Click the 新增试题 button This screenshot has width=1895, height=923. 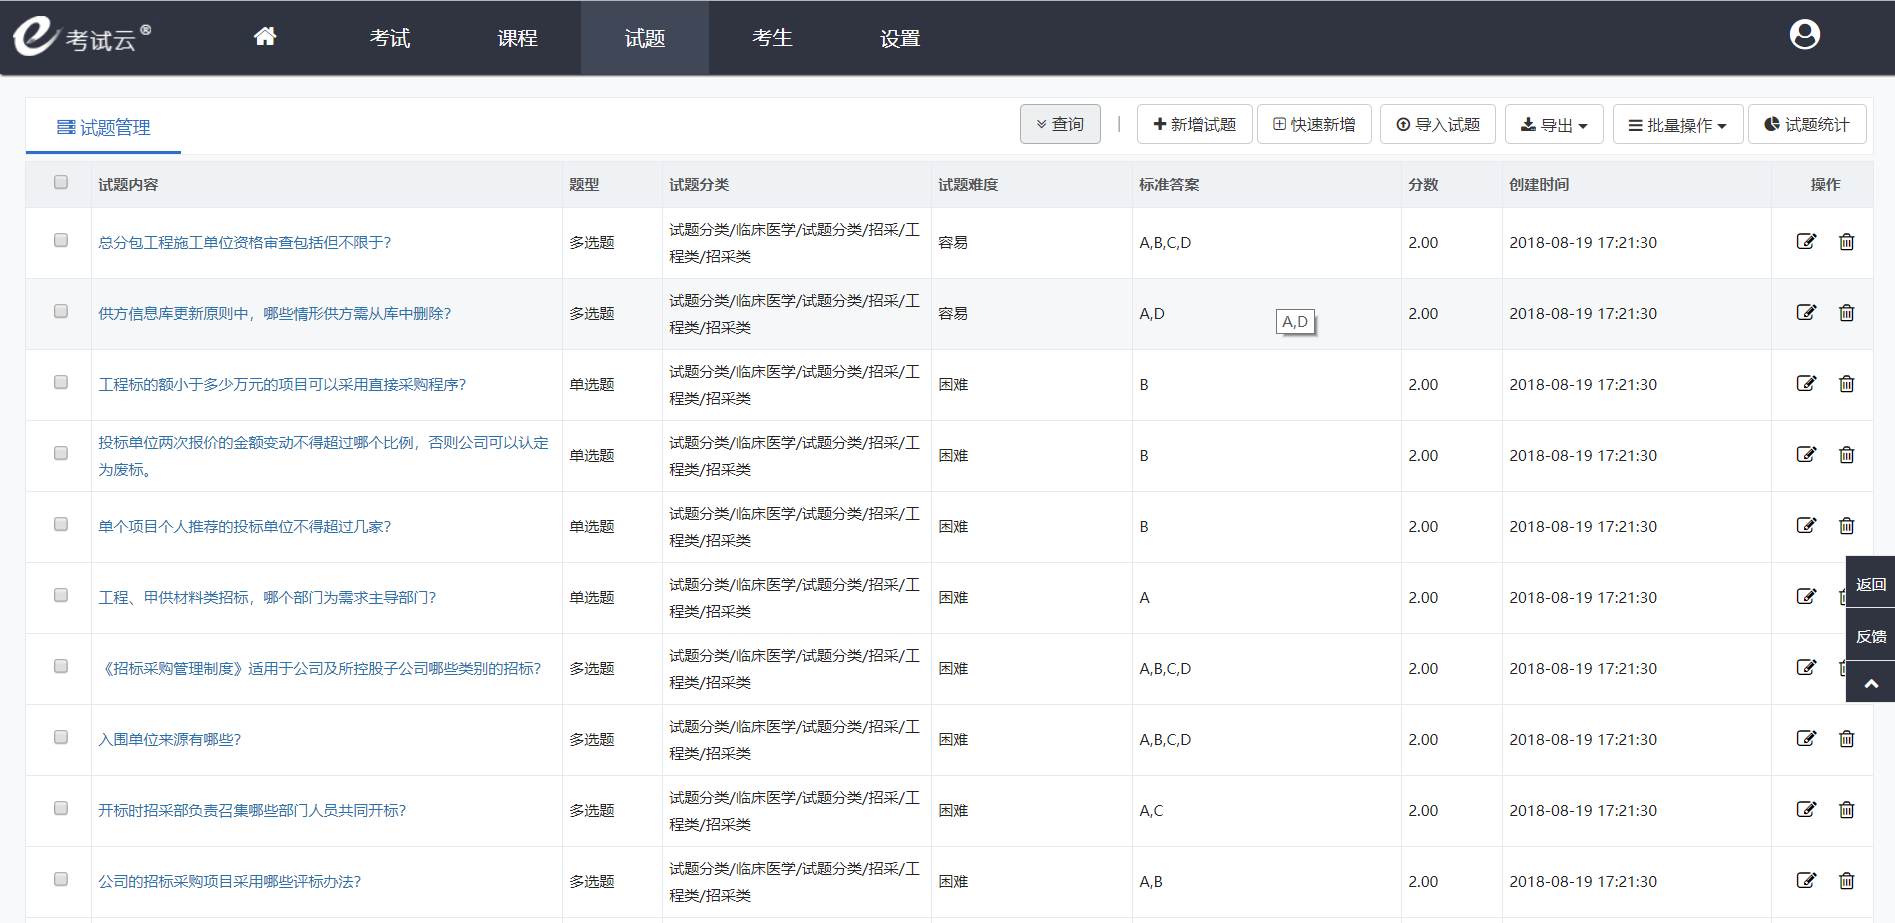tap(1195, 124)
